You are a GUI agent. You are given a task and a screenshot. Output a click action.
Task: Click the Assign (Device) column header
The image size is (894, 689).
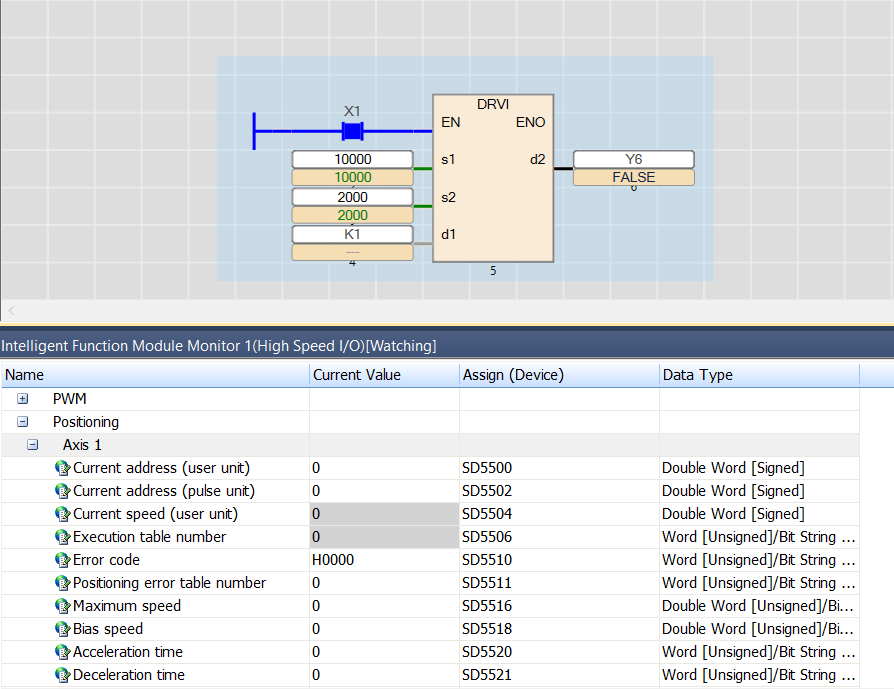point(559,375)
